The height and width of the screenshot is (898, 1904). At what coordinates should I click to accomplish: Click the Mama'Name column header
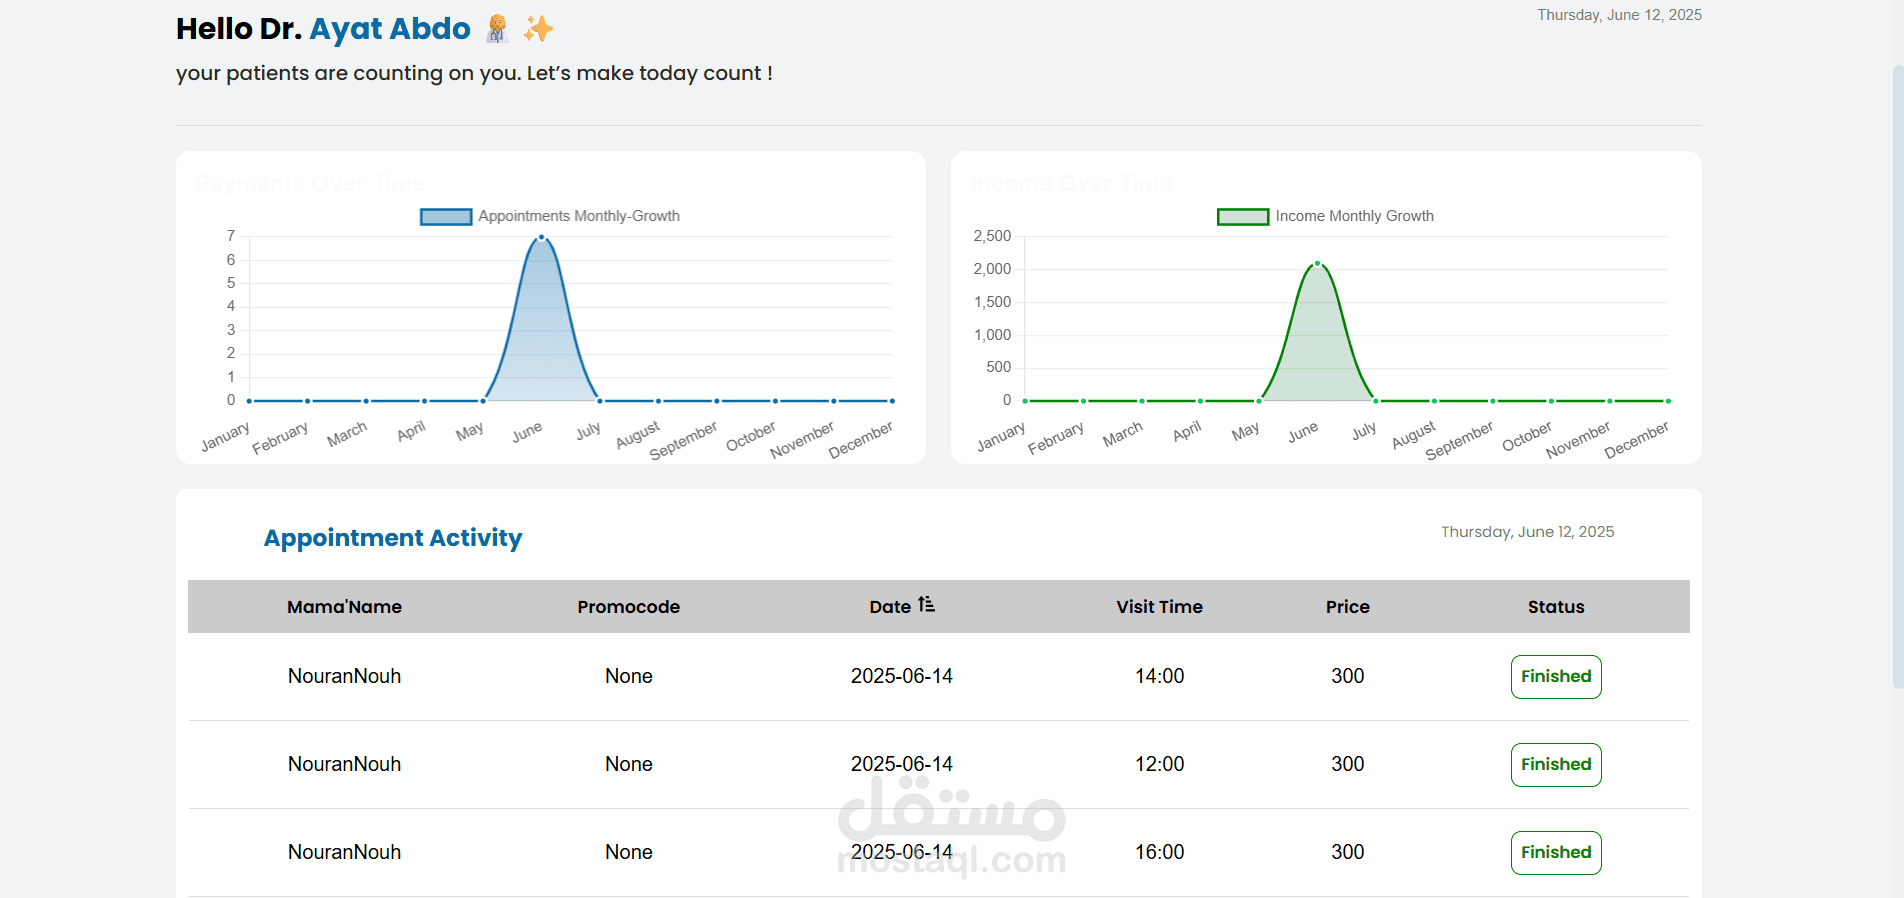click(x=344, y=607)
